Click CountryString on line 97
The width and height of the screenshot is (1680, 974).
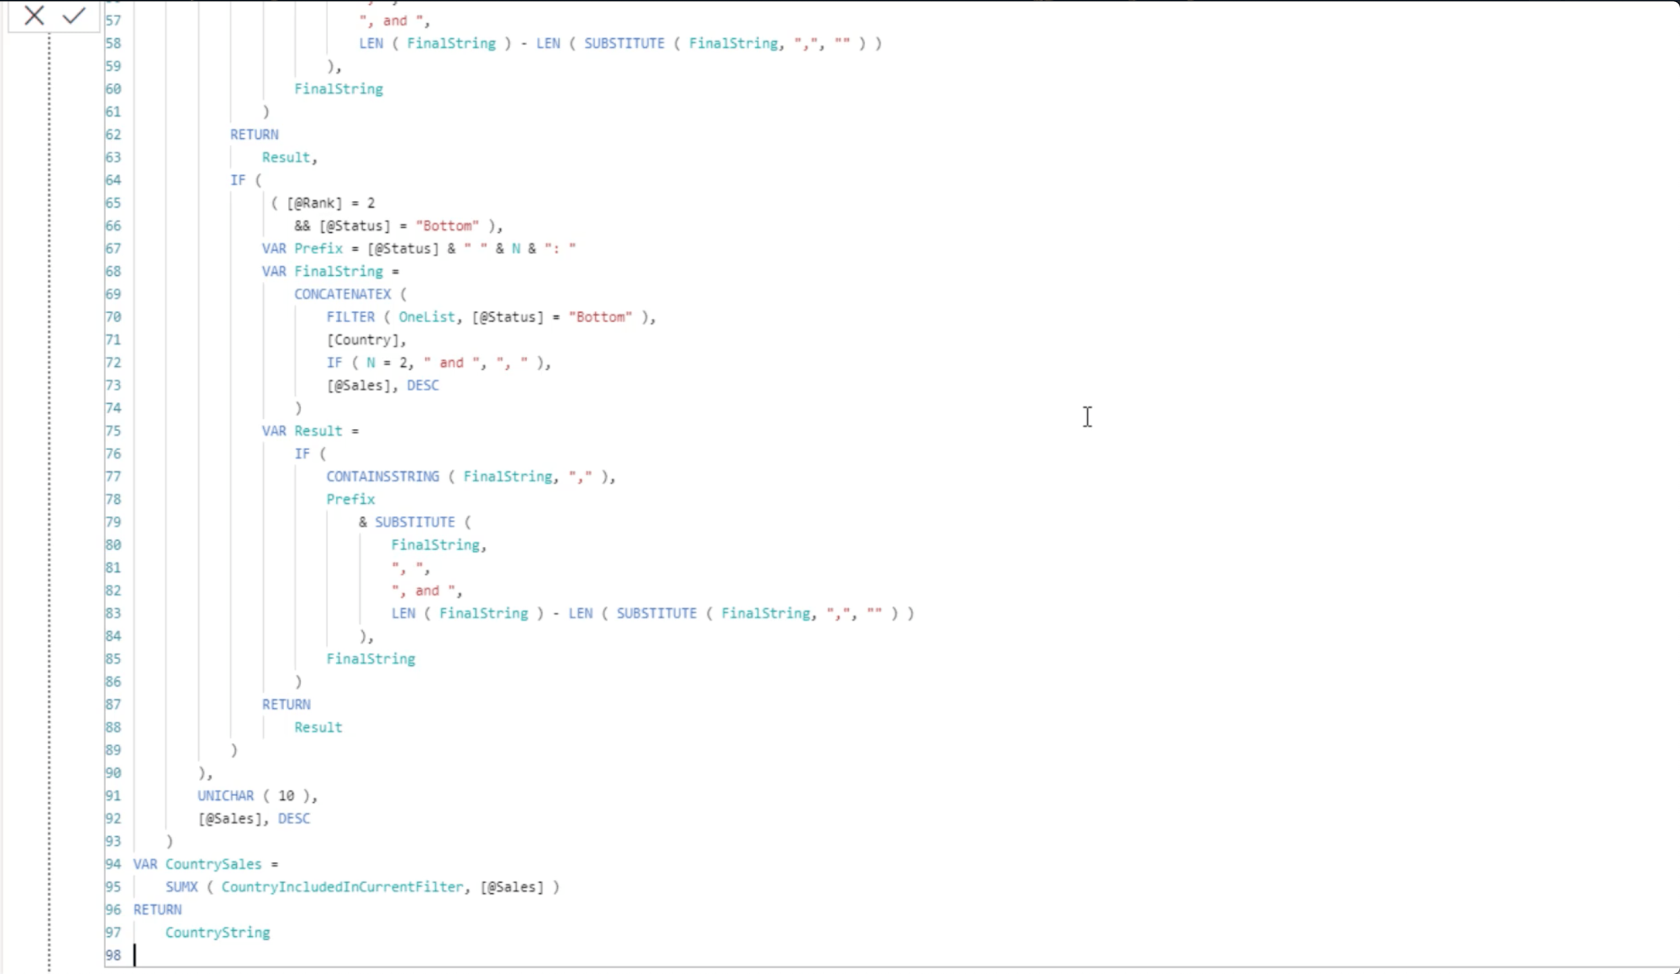(217, 933)
